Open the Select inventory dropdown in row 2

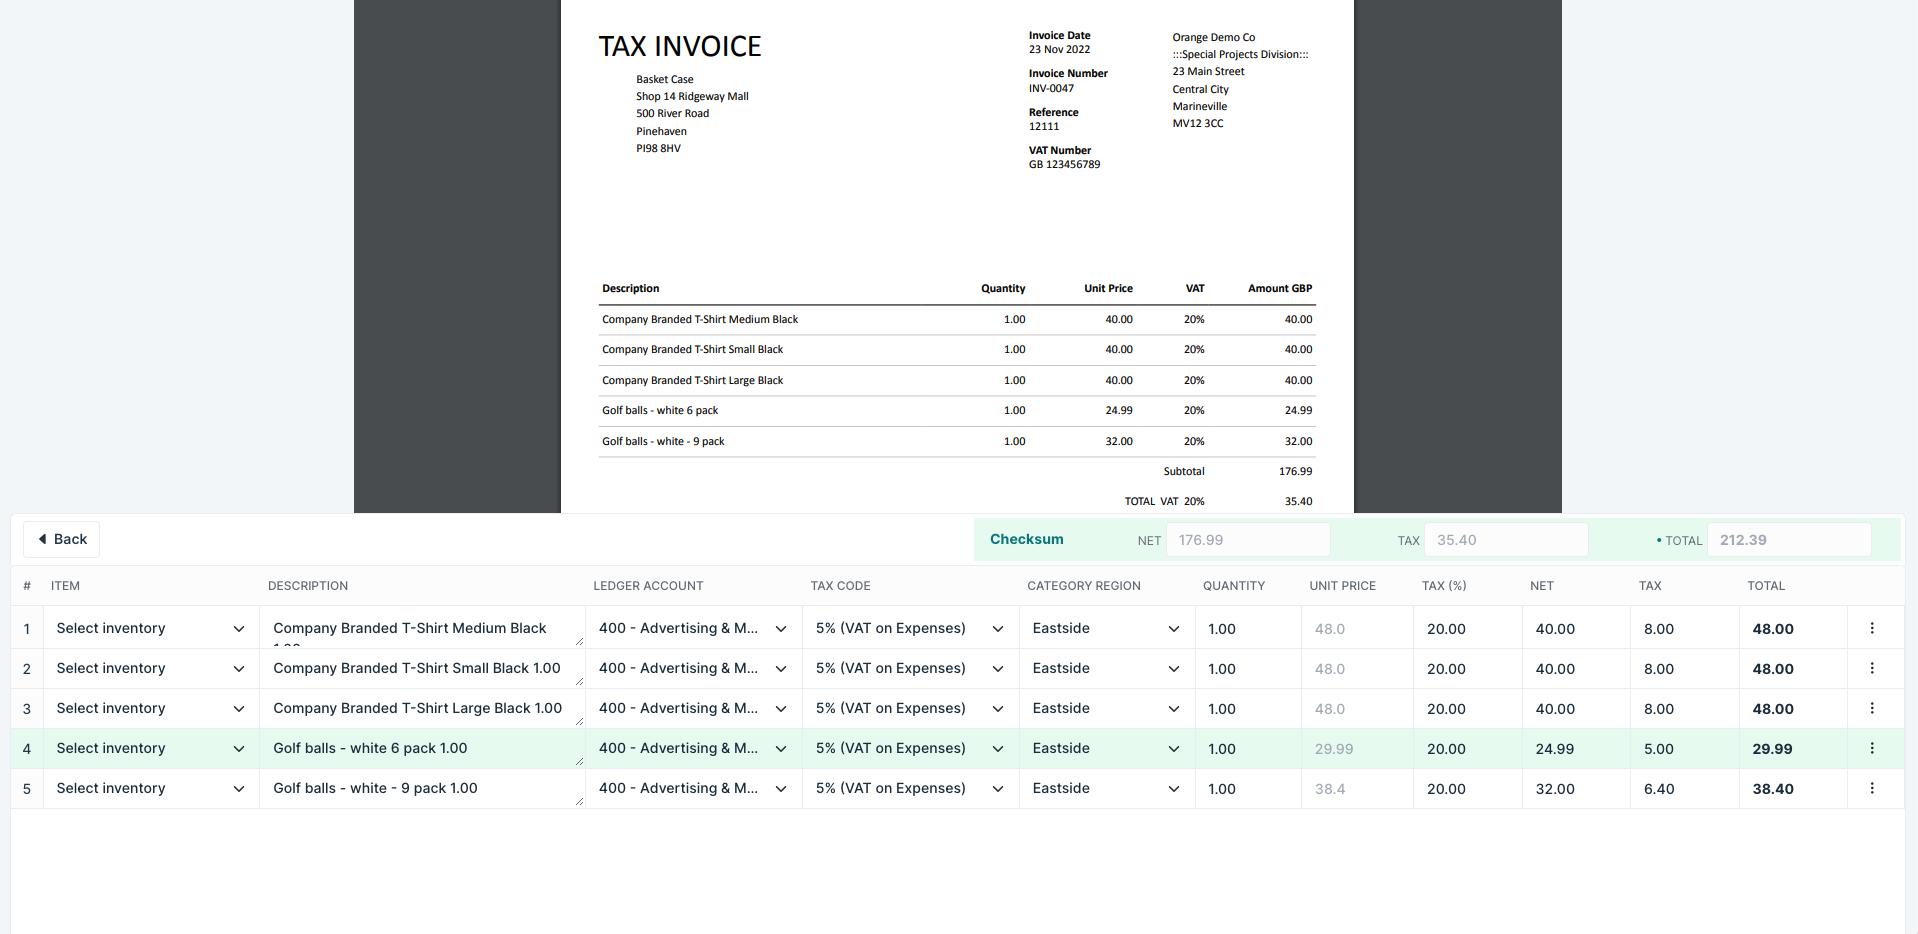click(151, 668)
